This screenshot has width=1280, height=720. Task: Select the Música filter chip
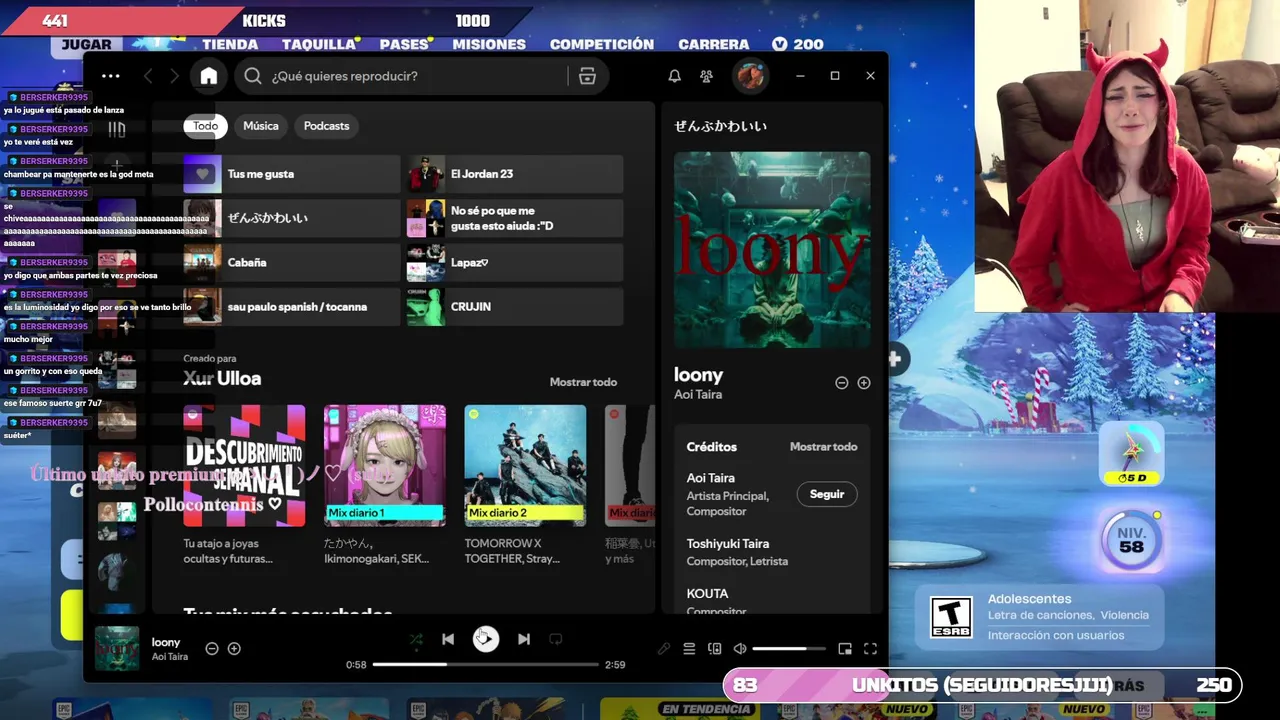click(x=261, y=126)
